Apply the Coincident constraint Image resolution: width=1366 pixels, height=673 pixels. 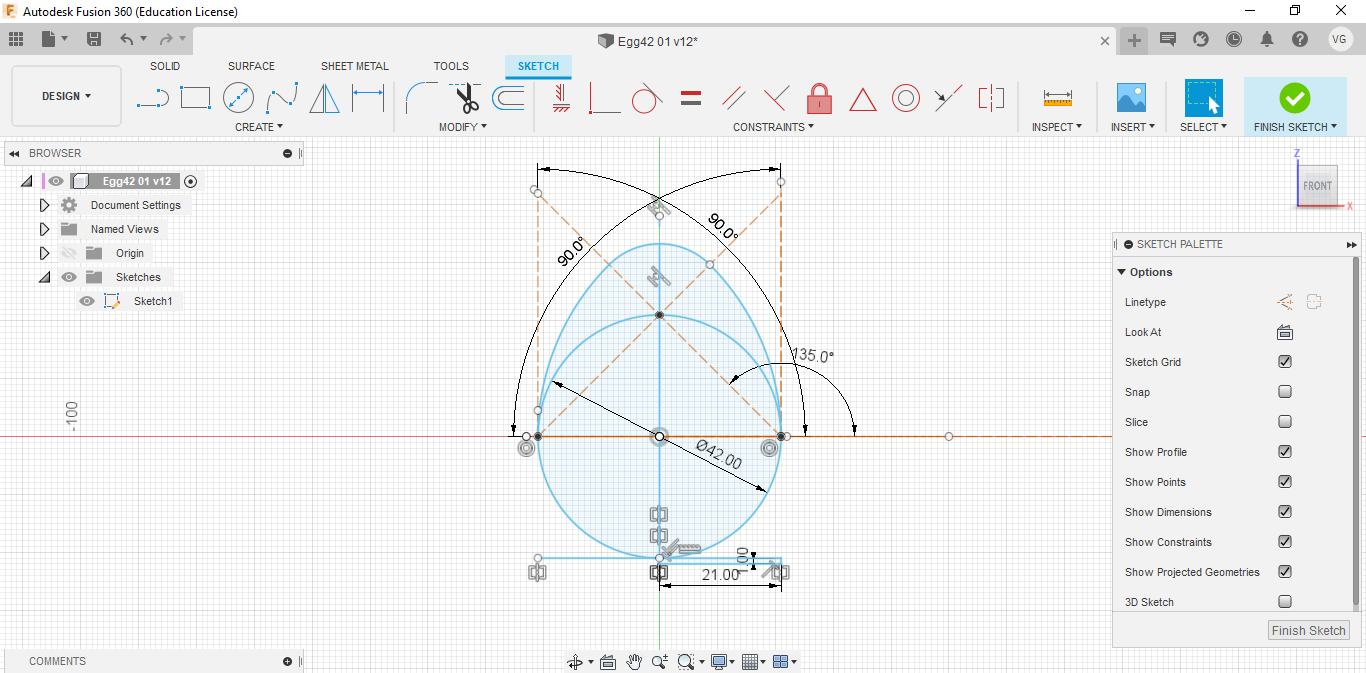click(x=604, y=98)
